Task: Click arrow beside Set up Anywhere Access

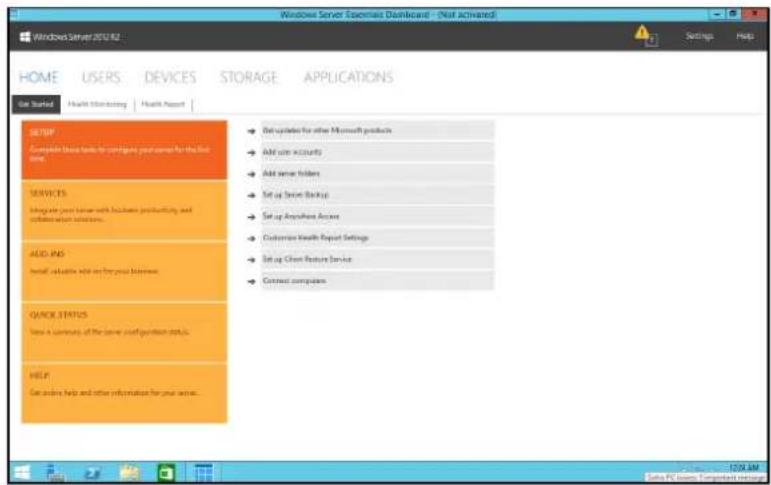Action: (252, 216)
